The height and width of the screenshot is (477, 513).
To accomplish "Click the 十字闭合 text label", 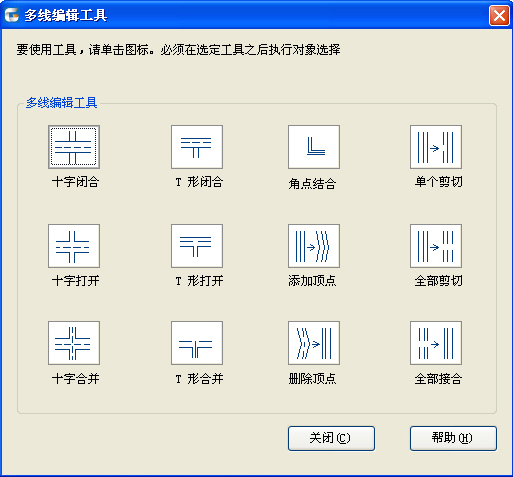I will (x=76, y=182).
